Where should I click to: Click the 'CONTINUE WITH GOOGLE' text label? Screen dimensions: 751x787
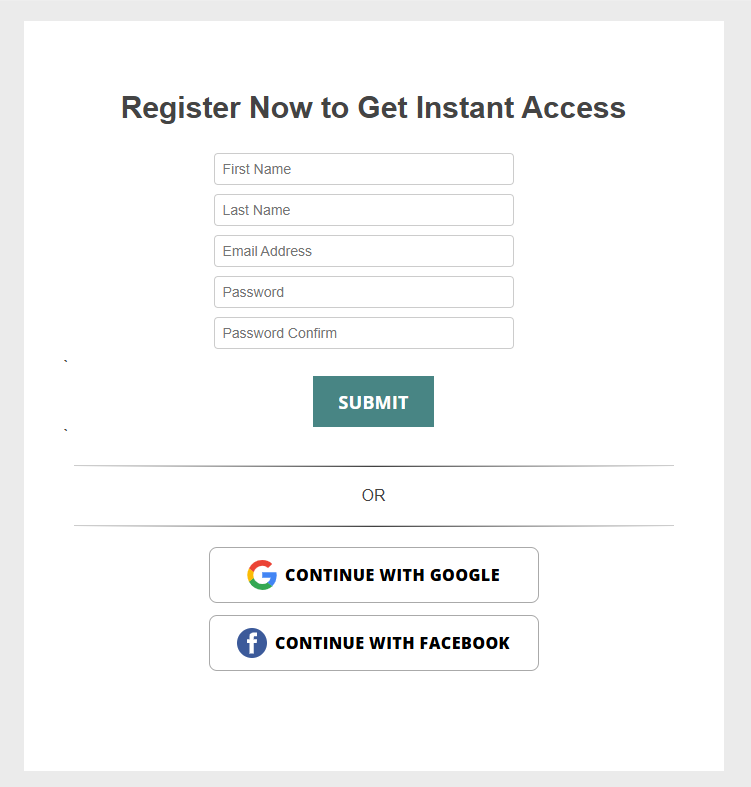392,575
